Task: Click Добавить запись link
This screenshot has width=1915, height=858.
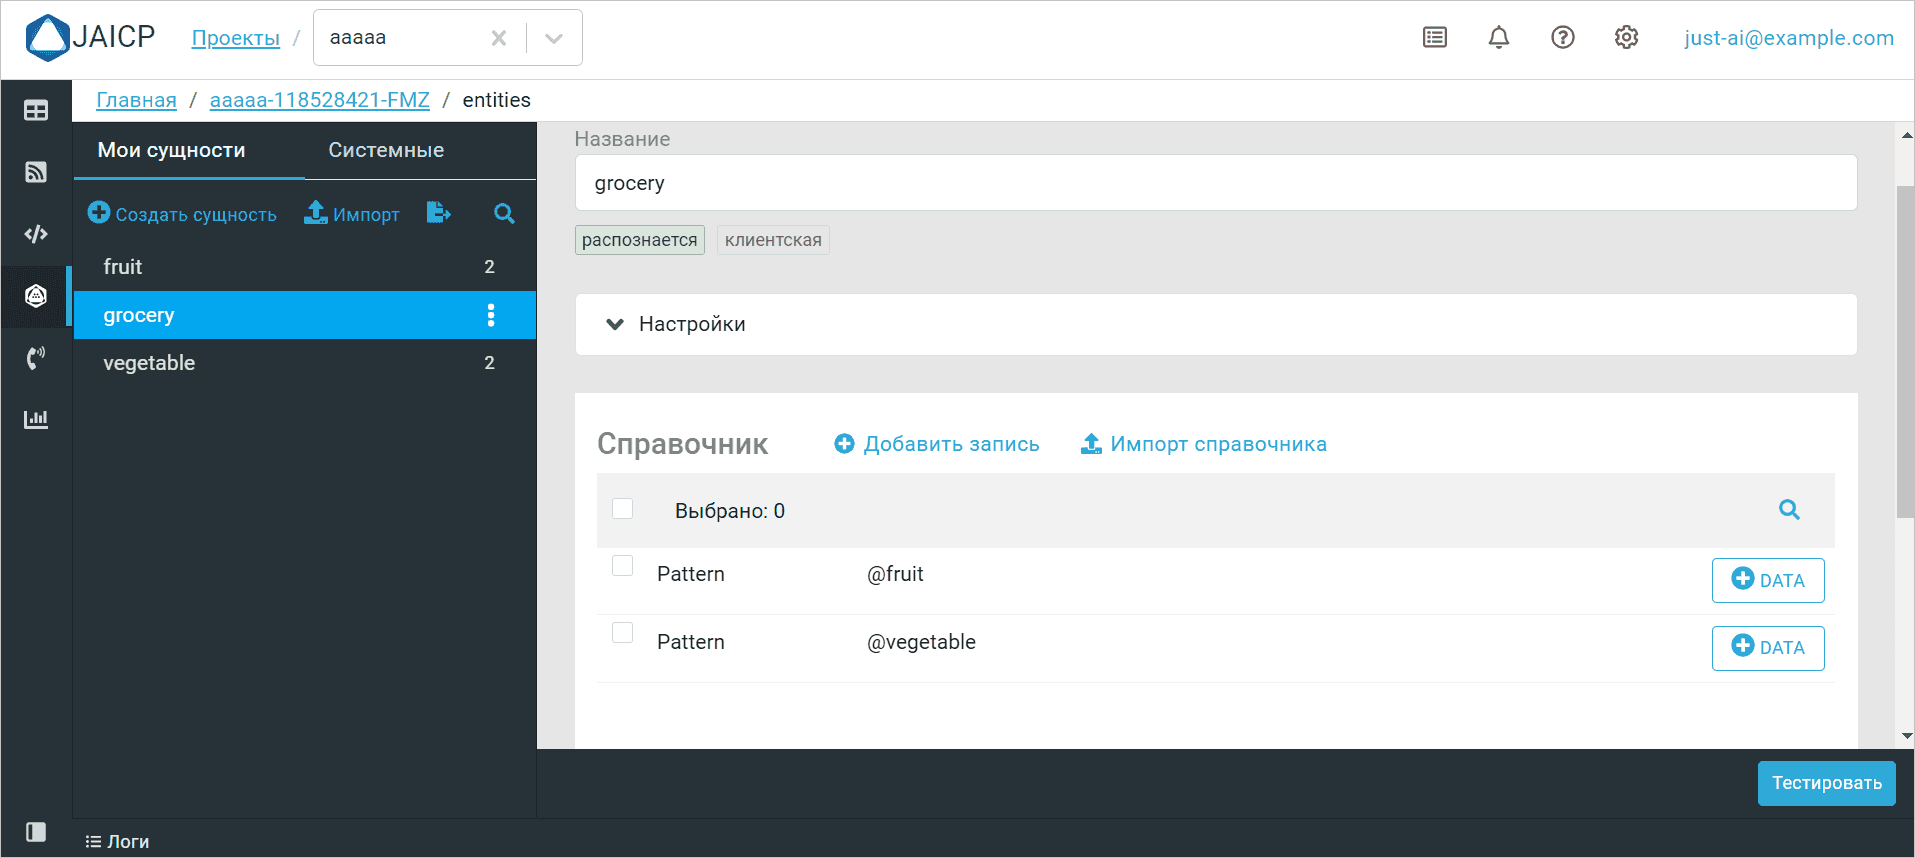Action: 937,444
